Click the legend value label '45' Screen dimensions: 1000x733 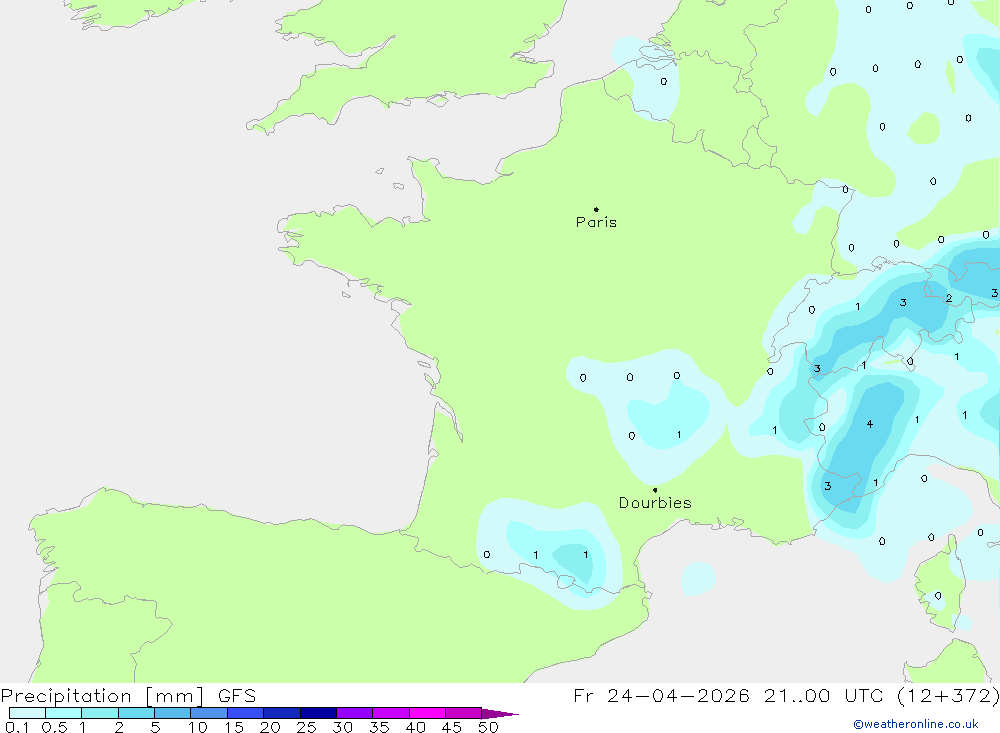point(452,727)
